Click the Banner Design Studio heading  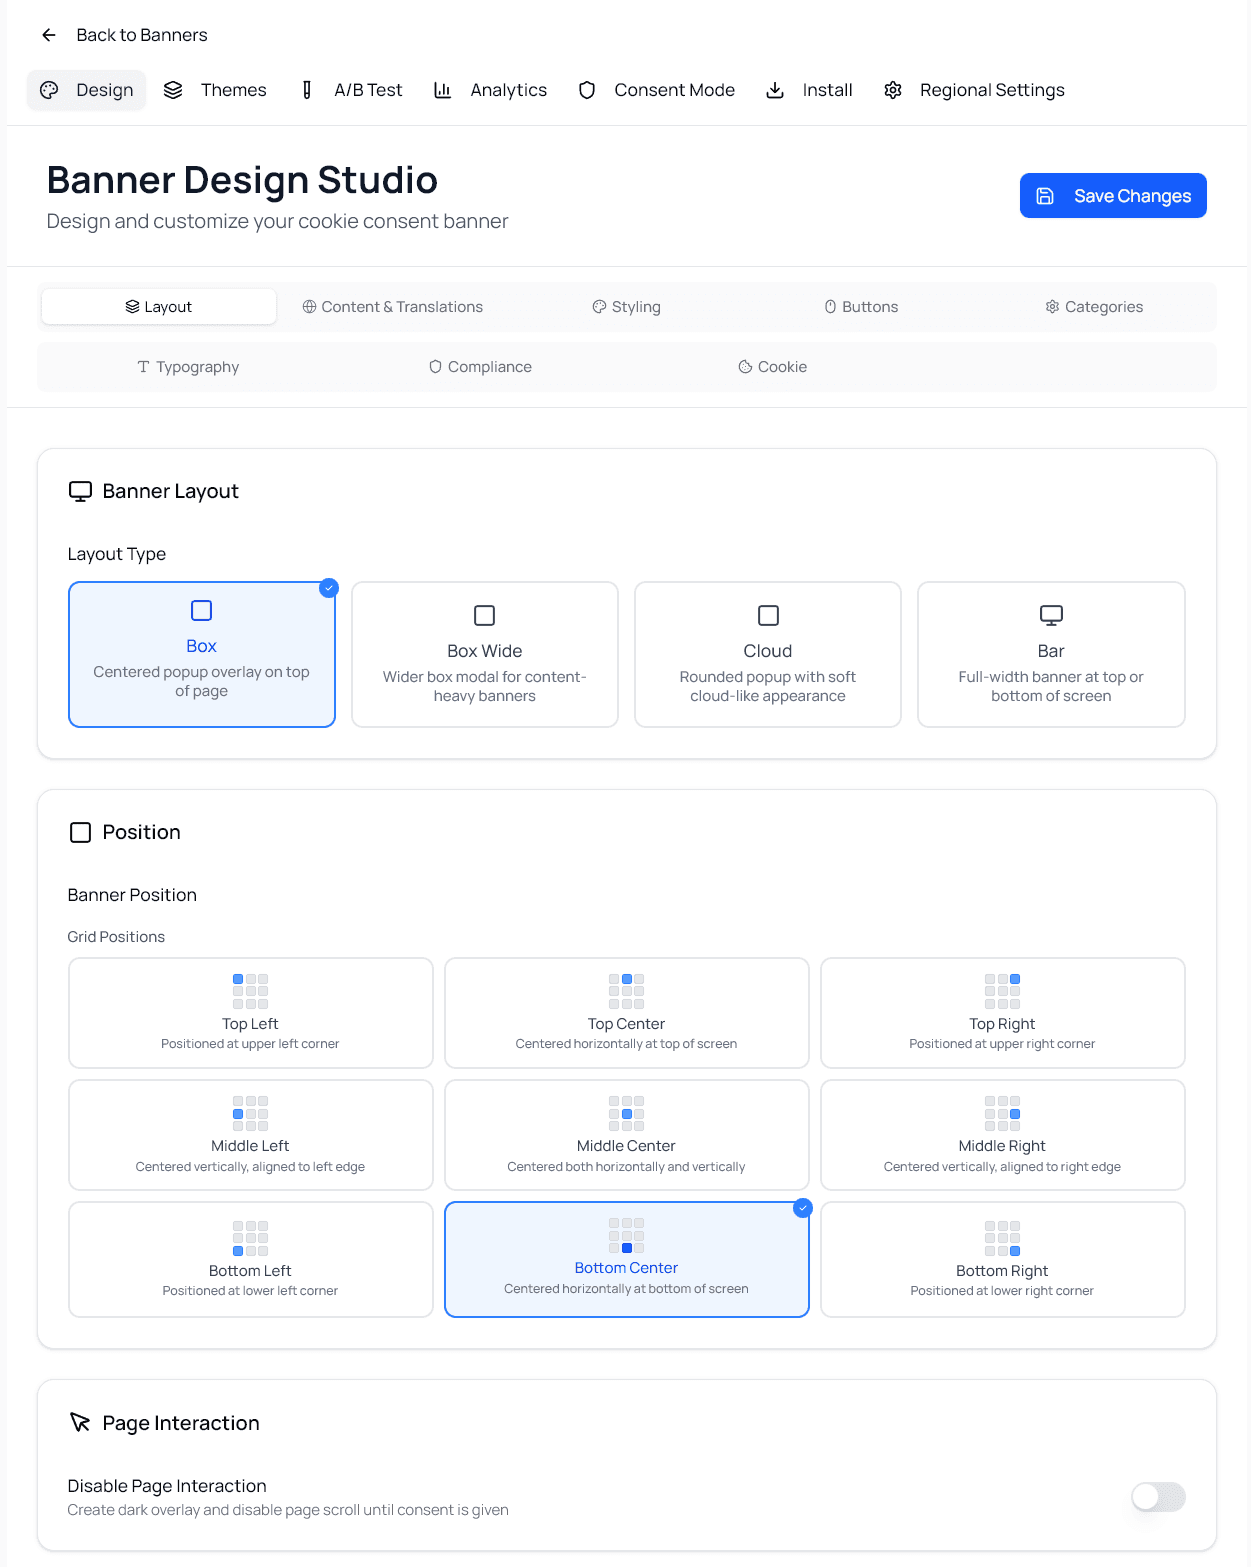(242, 180)
